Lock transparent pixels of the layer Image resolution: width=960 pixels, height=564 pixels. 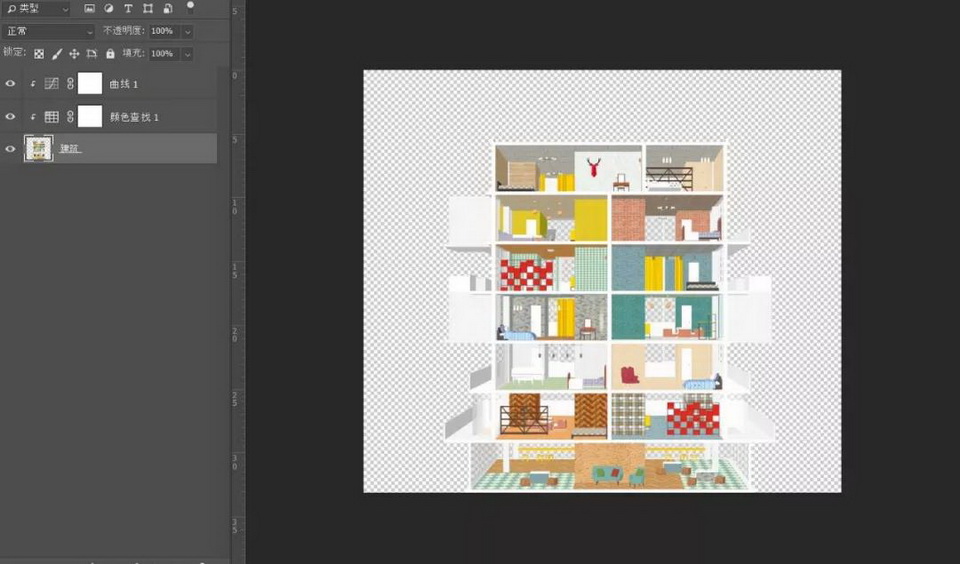pyautogui.click(x=39, y=54)
